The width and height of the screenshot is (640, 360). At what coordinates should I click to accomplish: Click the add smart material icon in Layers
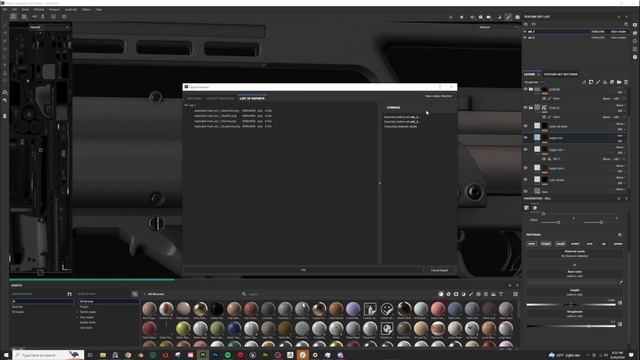pos(612,82)
